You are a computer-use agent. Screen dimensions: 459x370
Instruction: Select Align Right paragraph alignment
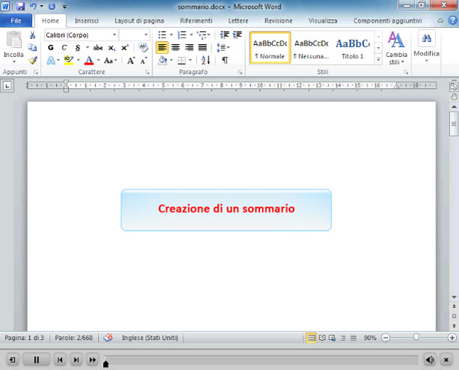coord(189,48)
